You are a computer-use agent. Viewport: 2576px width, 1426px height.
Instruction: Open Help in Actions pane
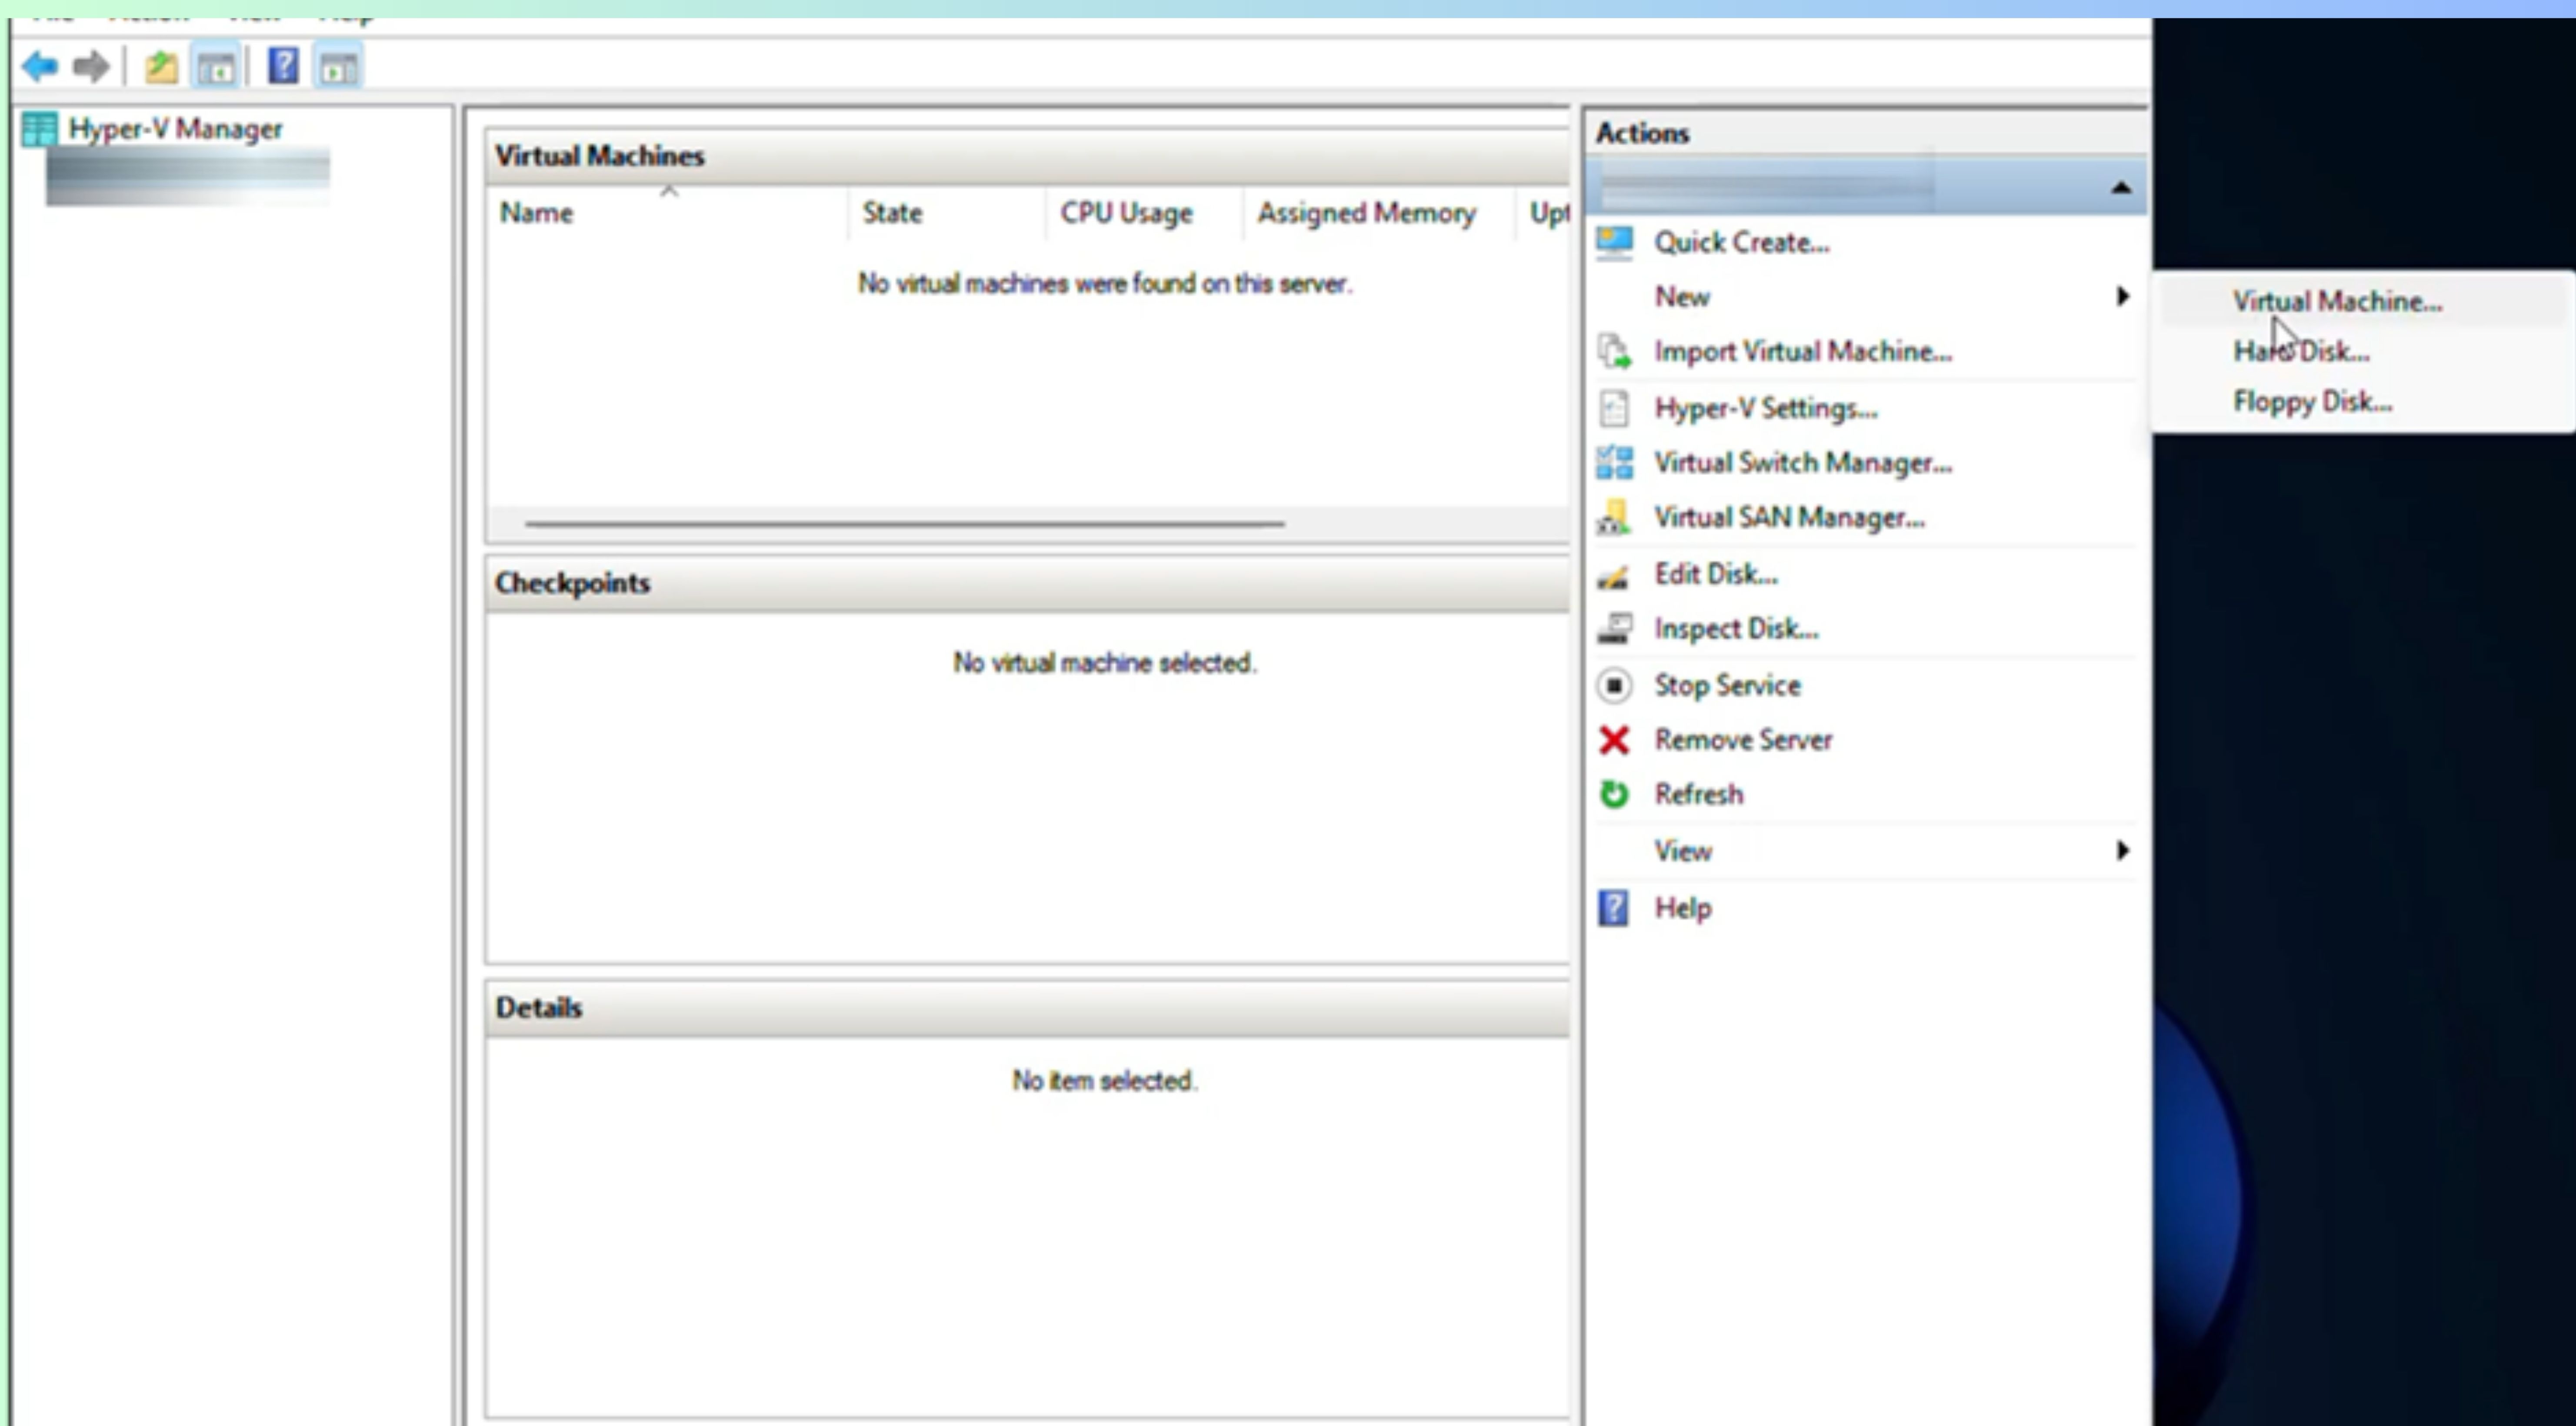[x=1683, y=908]
